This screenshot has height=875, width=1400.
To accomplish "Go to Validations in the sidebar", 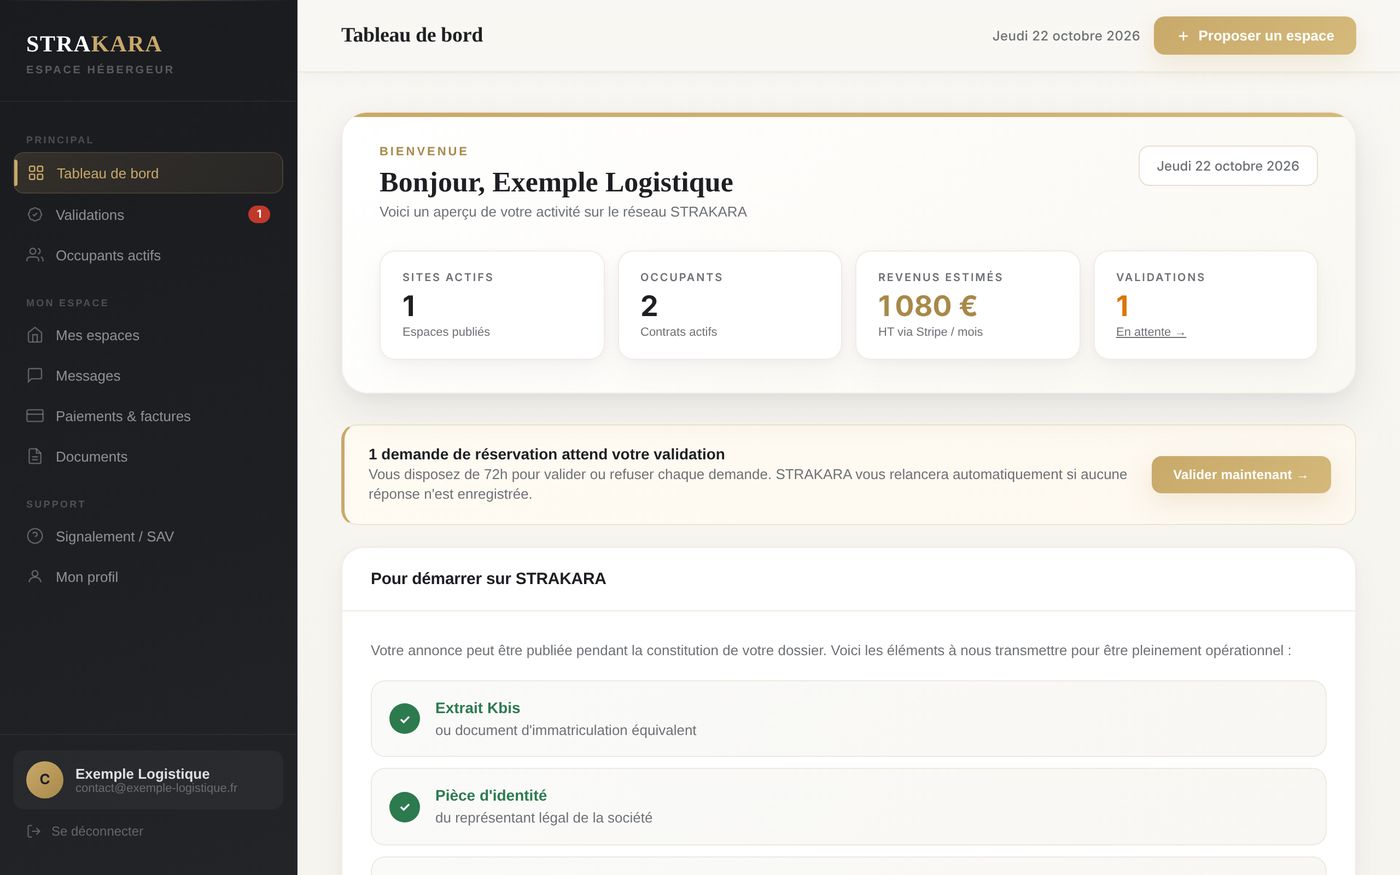I will 148,214.
